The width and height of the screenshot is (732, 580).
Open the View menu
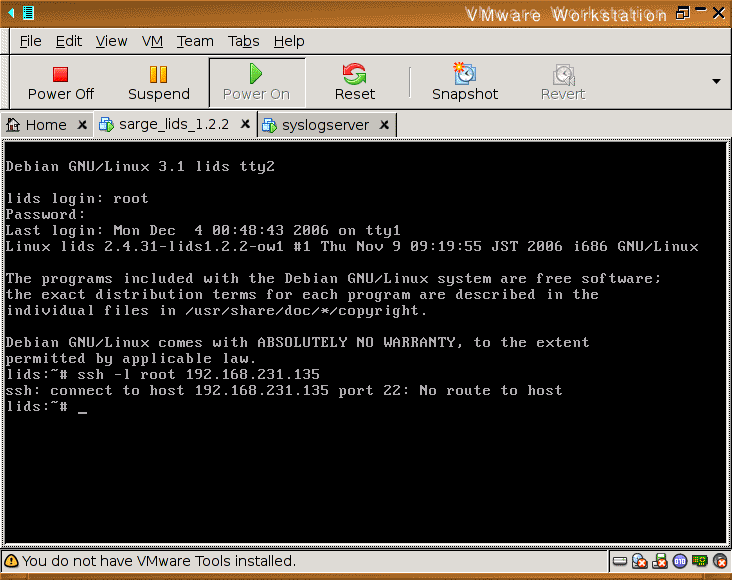[111, 41]
